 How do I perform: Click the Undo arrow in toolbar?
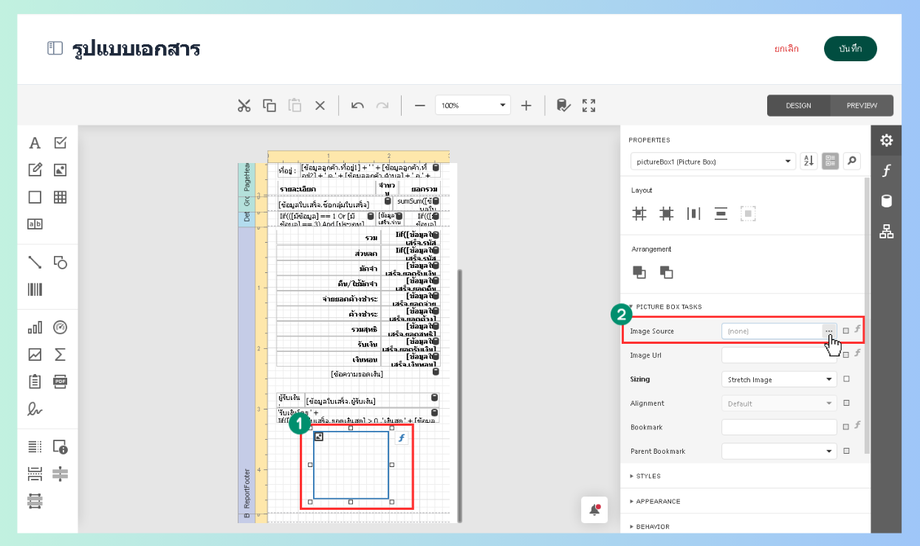pyautogui.click(x=357, y=105)
